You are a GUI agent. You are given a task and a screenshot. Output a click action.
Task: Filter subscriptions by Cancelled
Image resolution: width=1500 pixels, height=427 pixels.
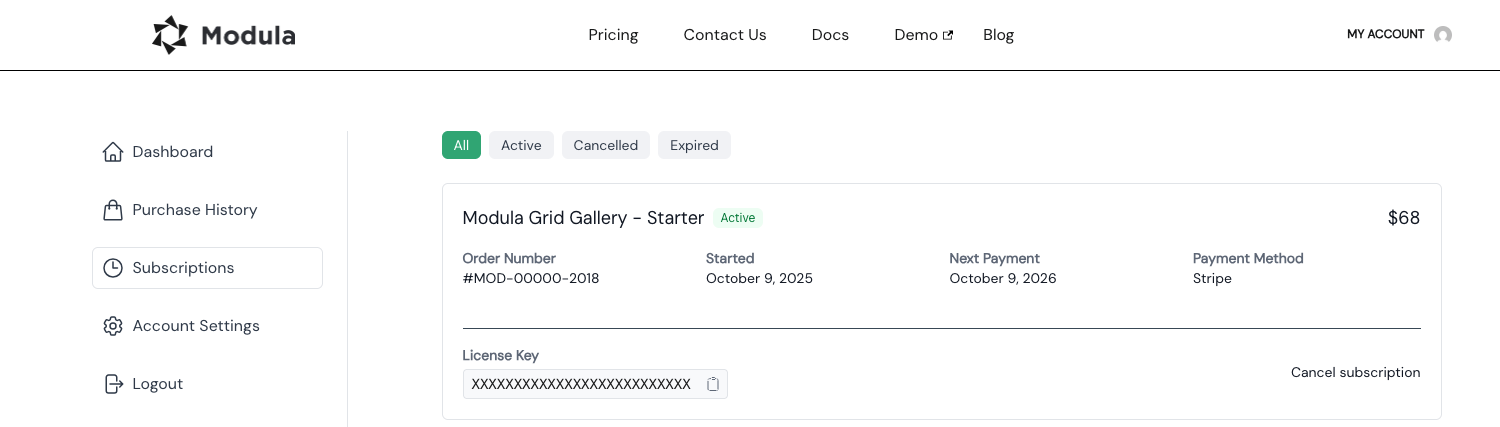[605, 145]
